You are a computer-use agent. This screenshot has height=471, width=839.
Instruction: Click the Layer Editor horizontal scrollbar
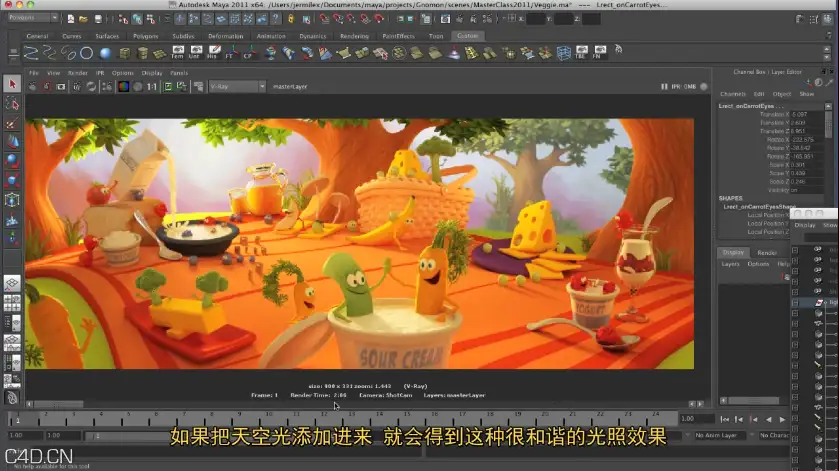point(754,400)
